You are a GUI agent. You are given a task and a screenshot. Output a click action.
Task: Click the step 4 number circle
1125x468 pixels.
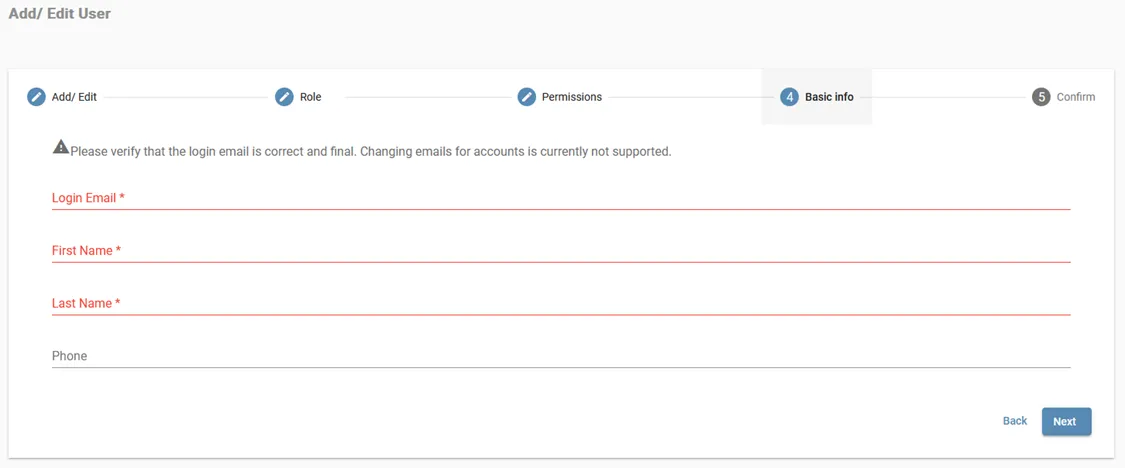click(x=789, y=97)
